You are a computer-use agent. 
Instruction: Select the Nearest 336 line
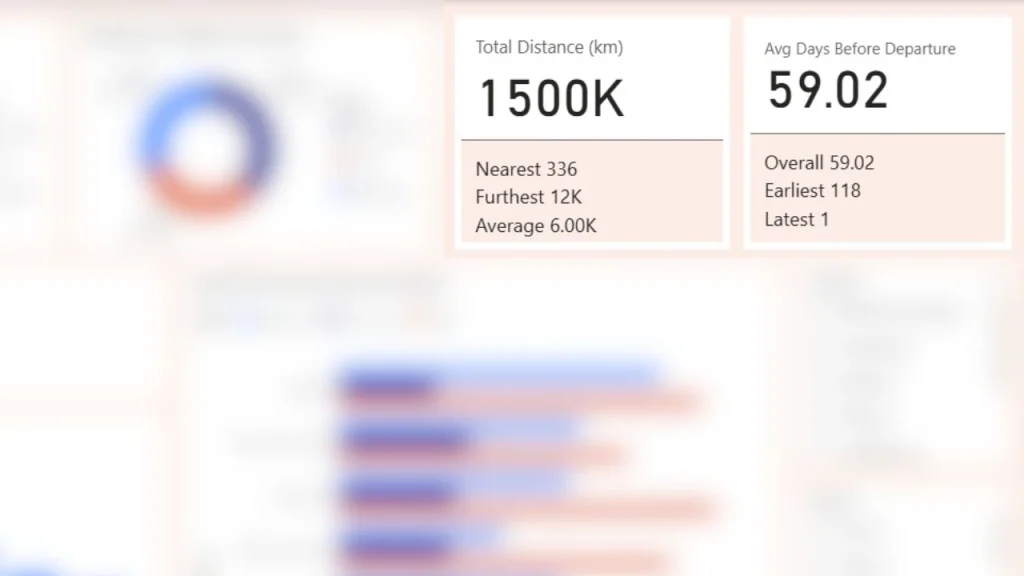[526, 169]
